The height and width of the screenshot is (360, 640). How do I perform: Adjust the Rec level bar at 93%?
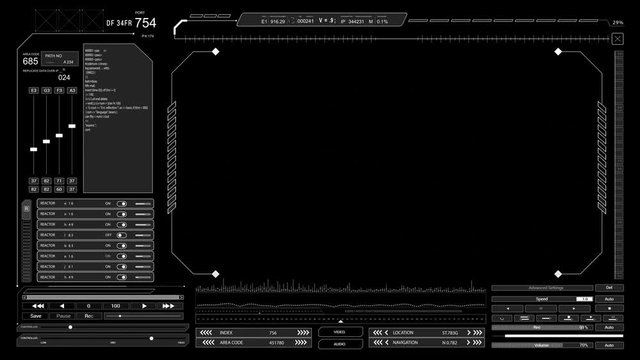pyautogui.click(x=542, y=327)
